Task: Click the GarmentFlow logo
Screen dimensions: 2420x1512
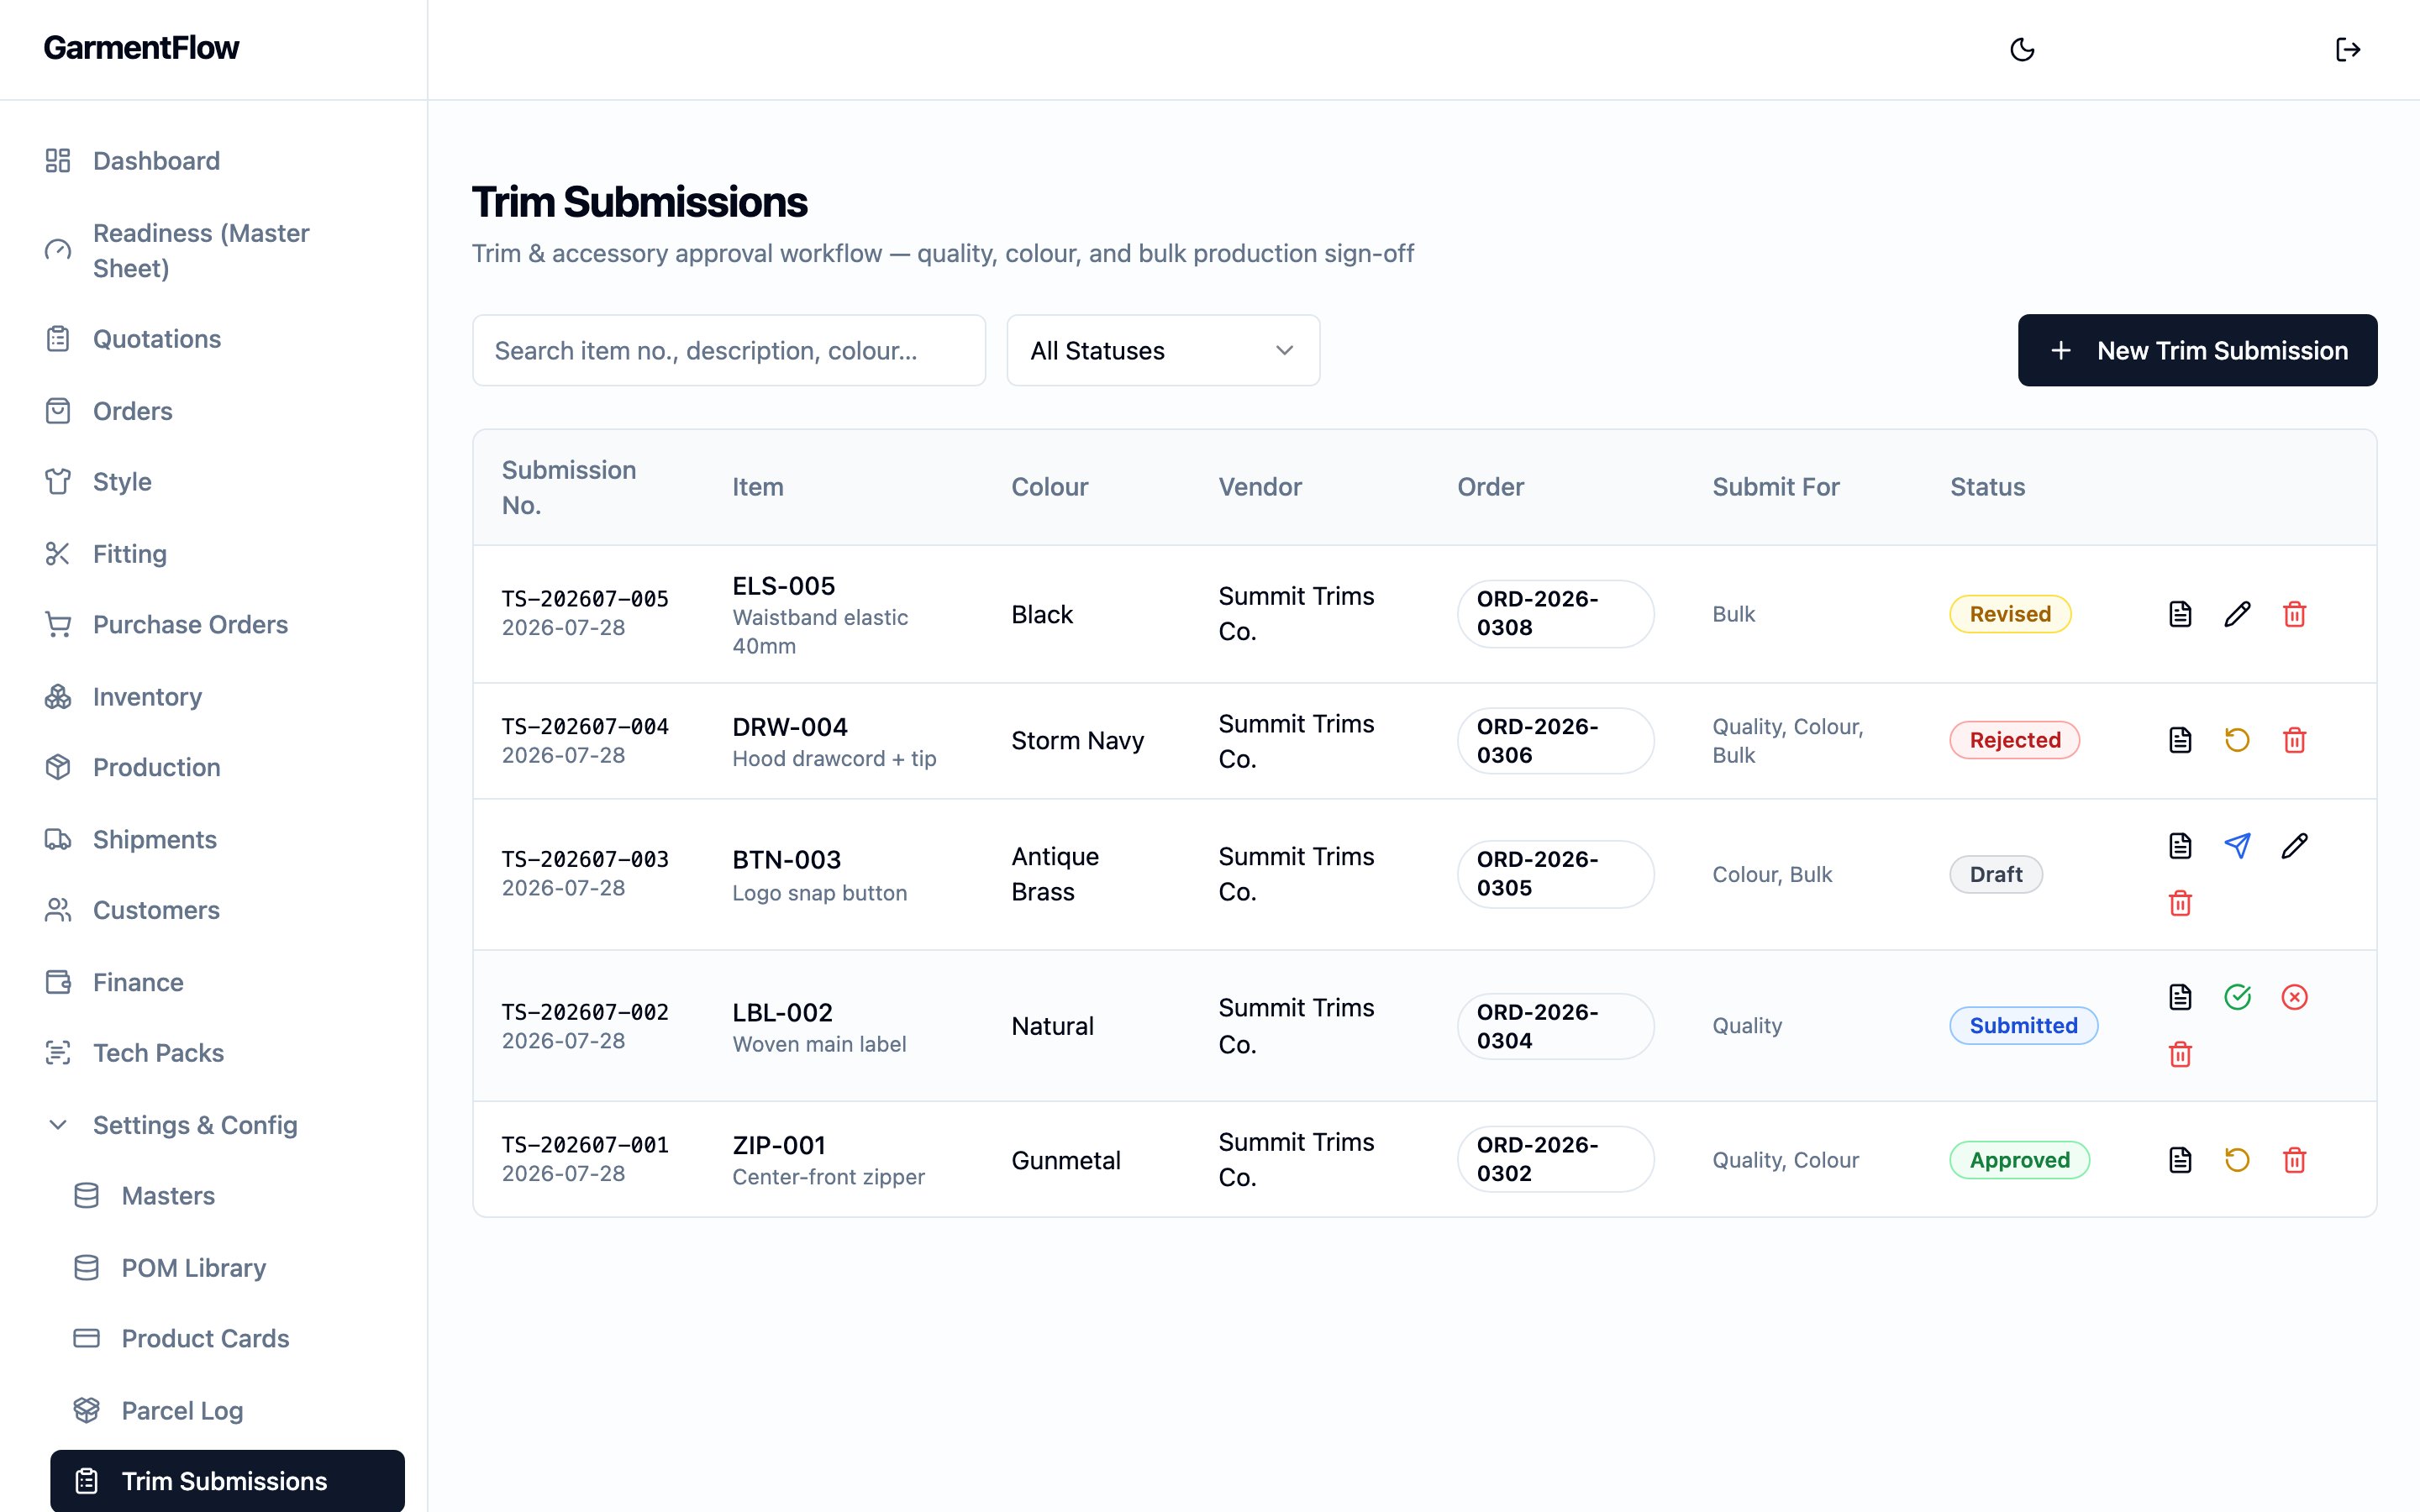Action: 141,48
